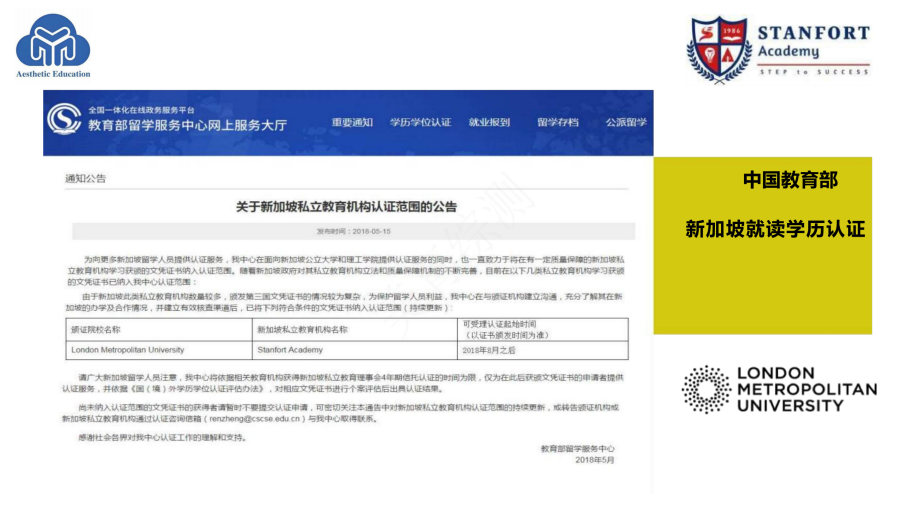Click the 新加坡就读学历认证 text in yellow box

pos(775,229)
